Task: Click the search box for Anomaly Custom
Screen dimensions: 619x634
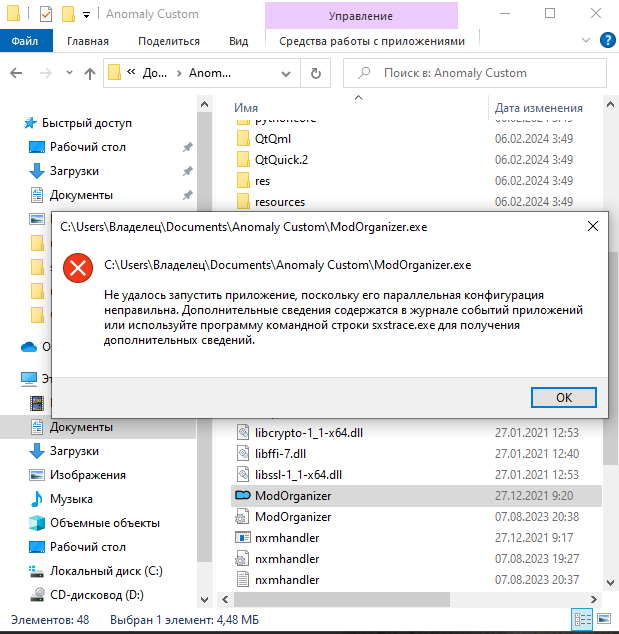Action: click(x=475, y=73)
